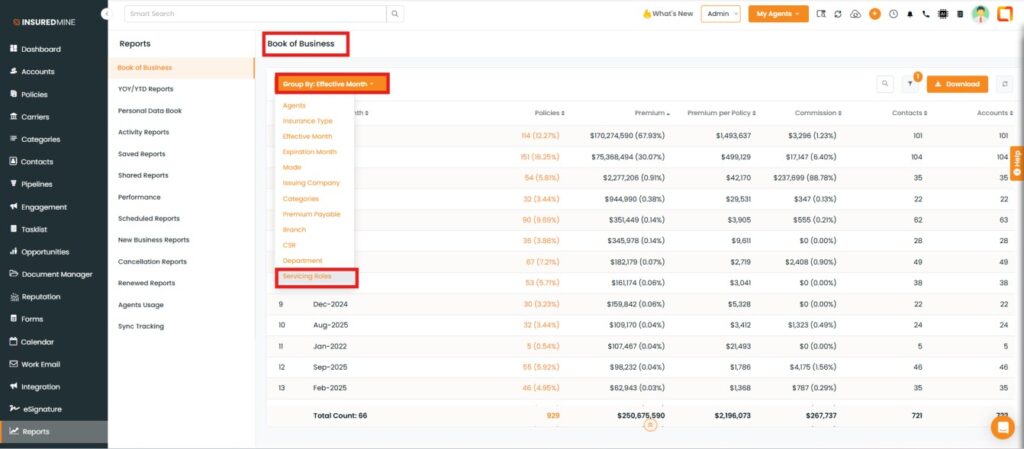Screen dimensions: 1024x449
Task: Click the table search magnifier icon
Action: tap(885, 85)
